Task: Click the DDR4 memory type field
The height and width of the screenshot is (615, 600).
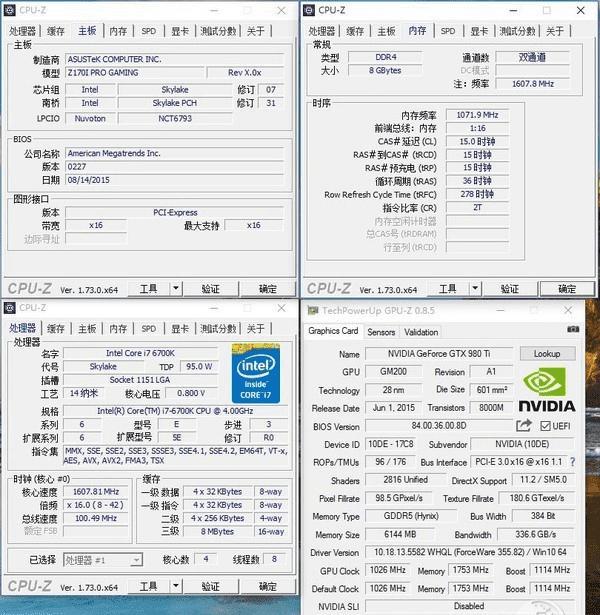Action: pyautogui.click(x=385, y=57)
